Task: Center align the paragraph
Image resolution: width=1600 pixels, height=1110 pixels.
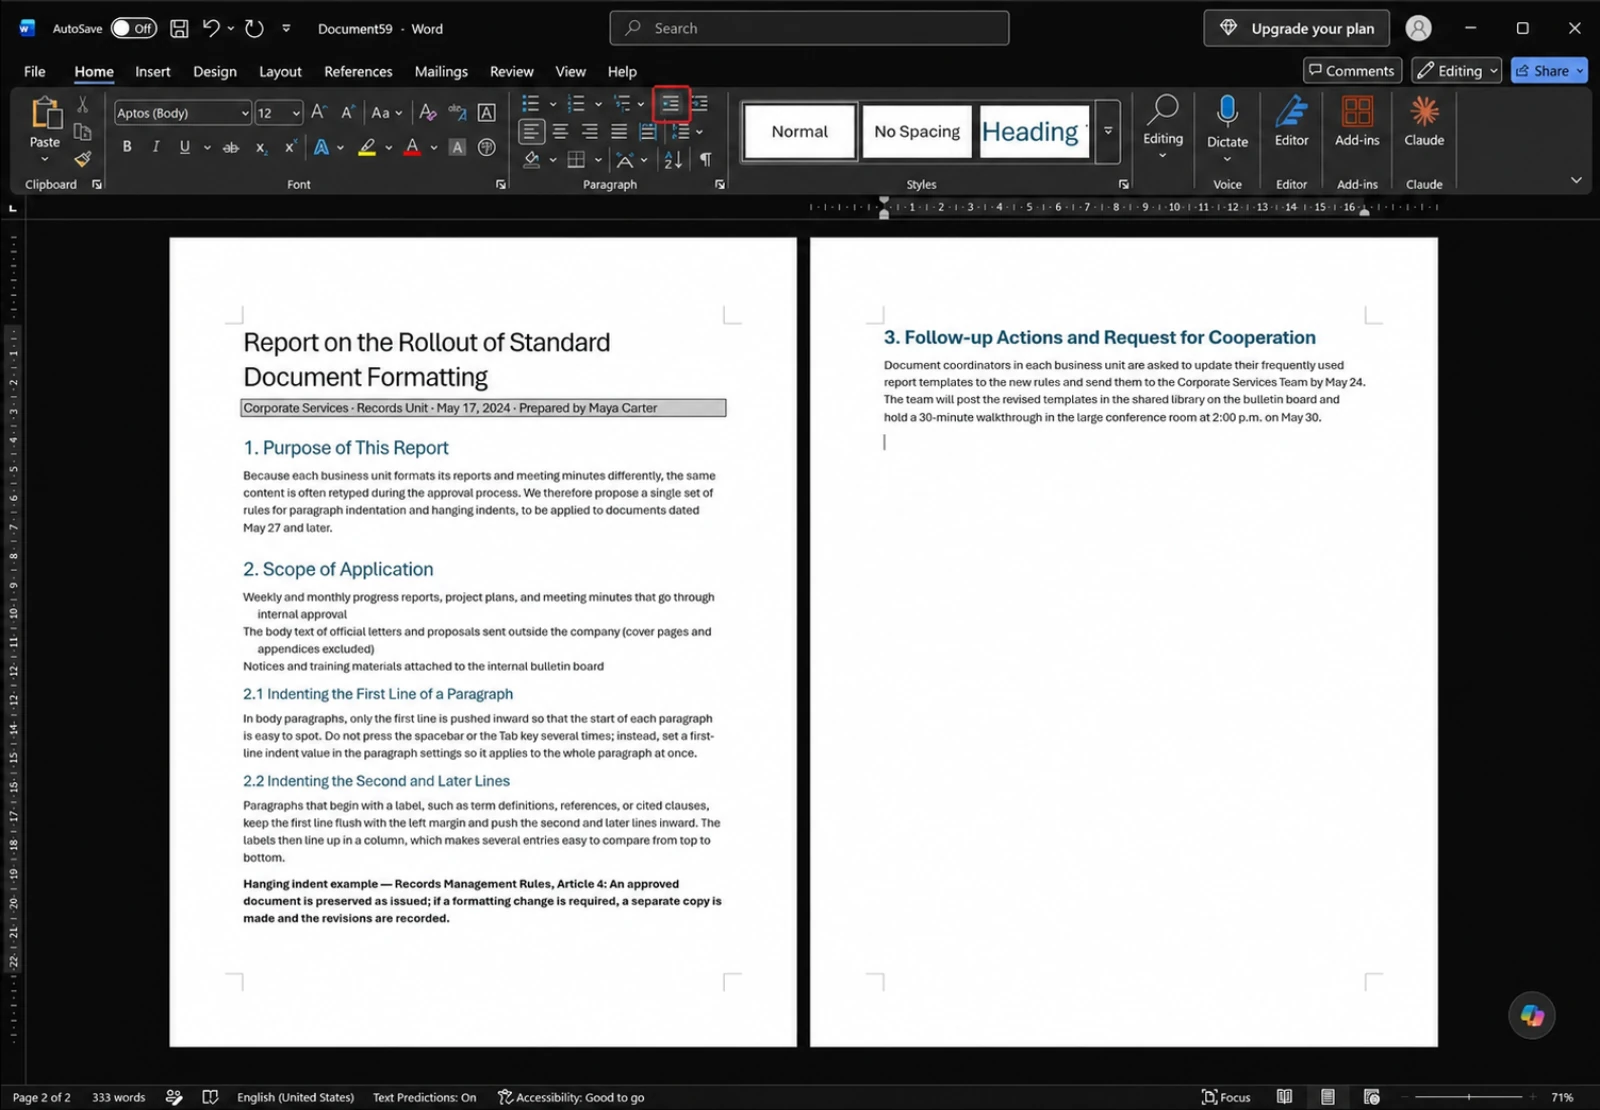Action: pos(560,131)
